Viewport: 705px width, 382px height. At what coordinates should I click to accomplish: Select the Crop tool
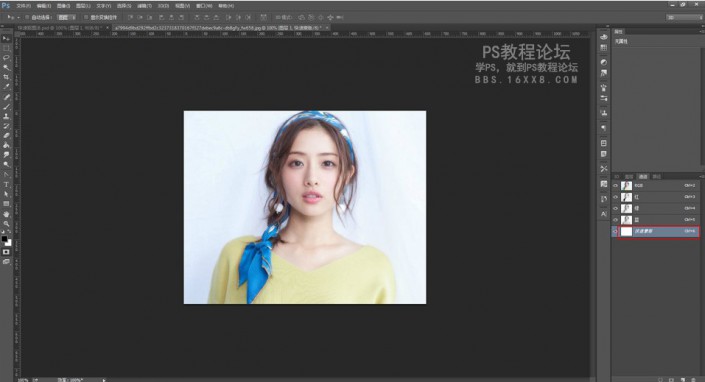pos(6,77)
